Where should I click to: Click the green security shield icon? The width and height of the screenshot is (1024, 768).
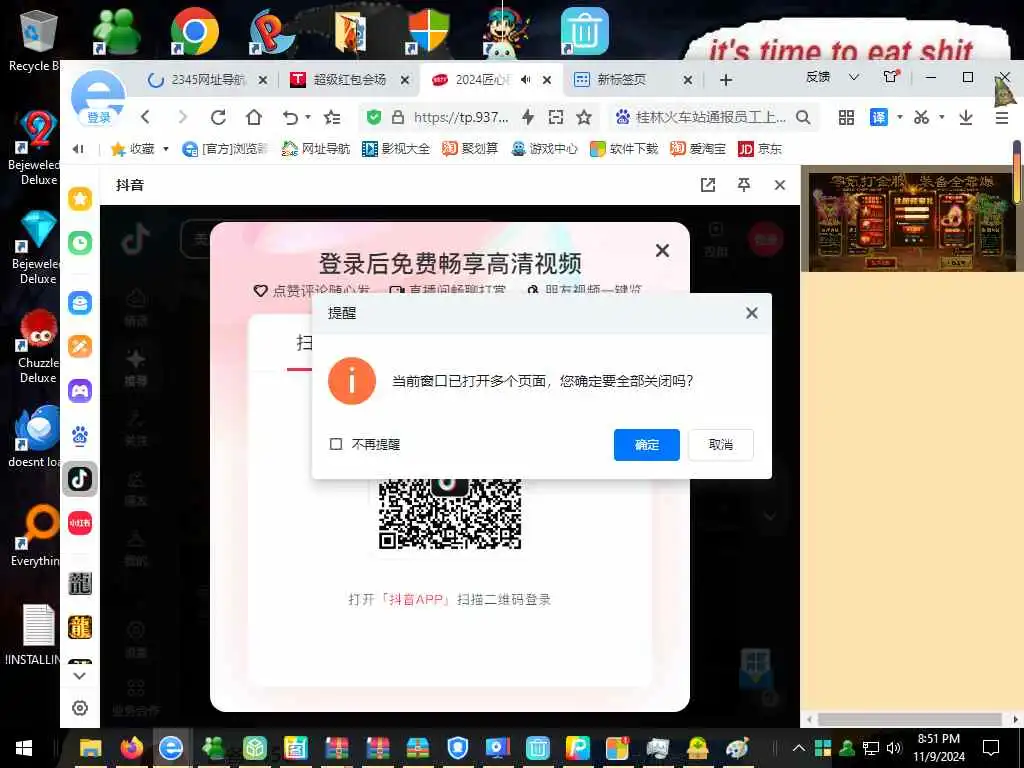tap(374, 118)
